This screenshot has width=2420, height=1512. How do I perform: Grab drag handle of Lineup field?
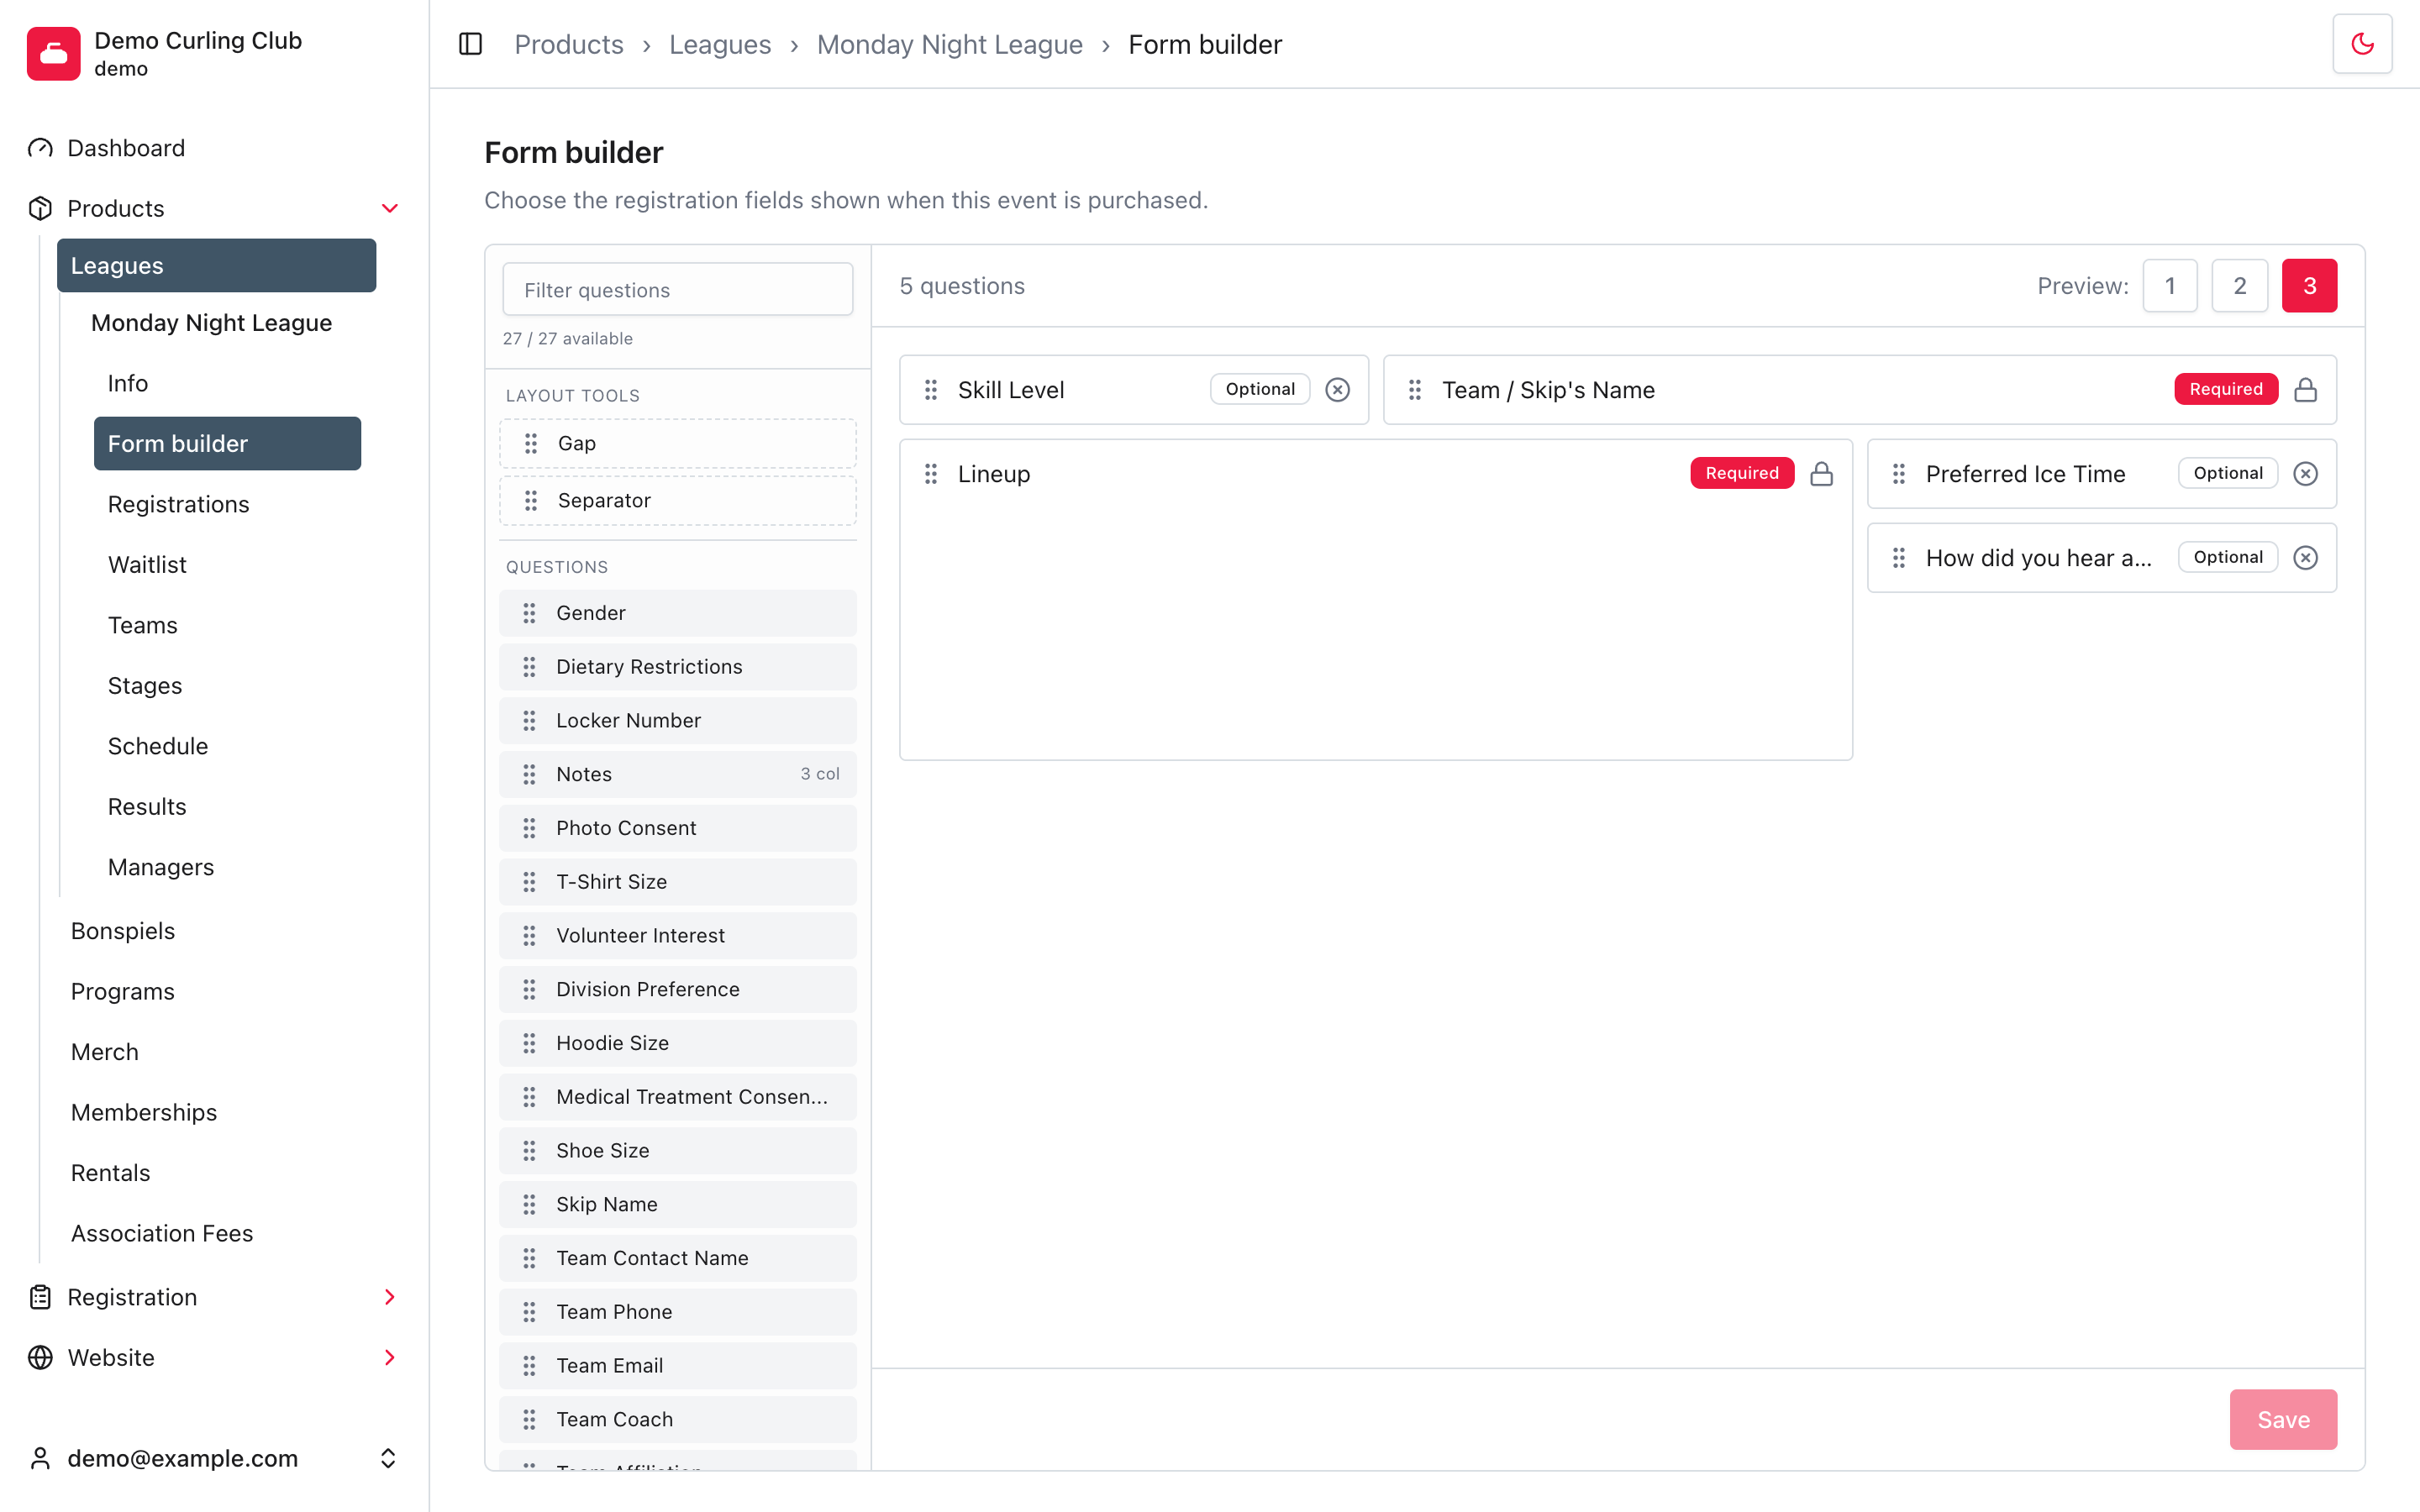(x=931, y=474)
